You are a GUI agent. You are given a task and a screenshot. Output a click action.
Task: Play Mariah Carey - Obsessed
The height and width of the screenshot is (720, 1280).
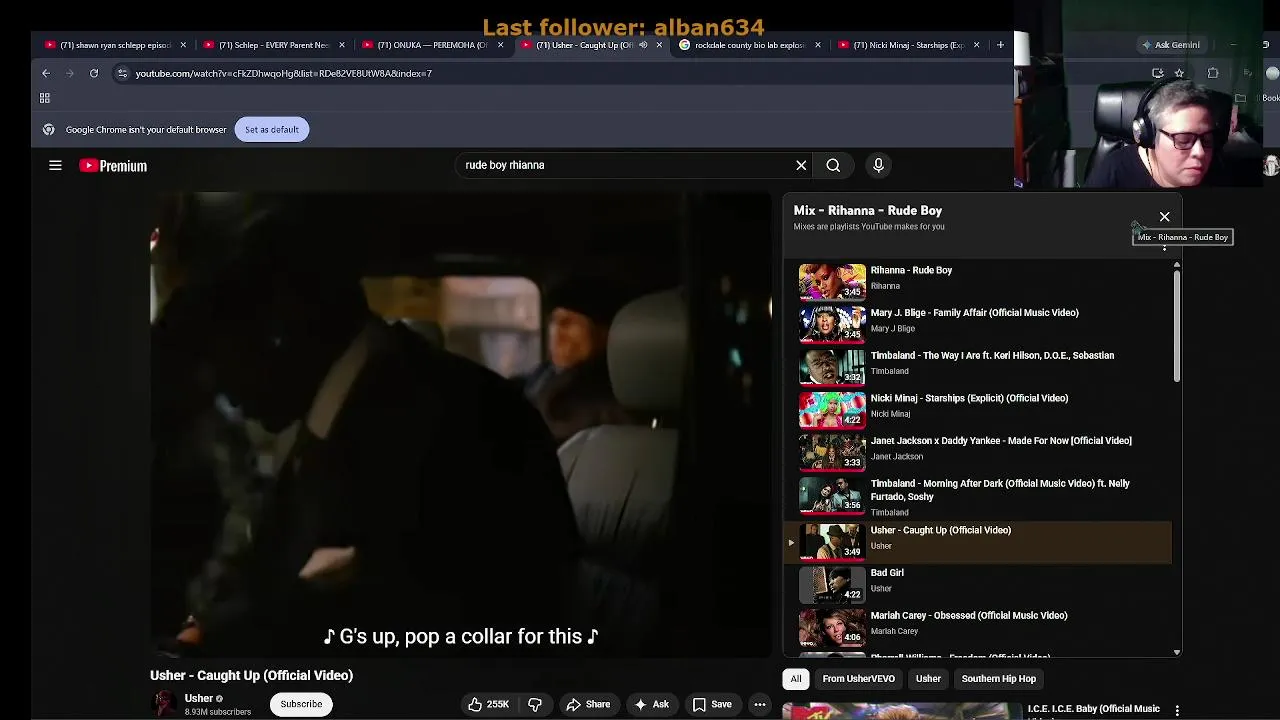coord(980,626)
